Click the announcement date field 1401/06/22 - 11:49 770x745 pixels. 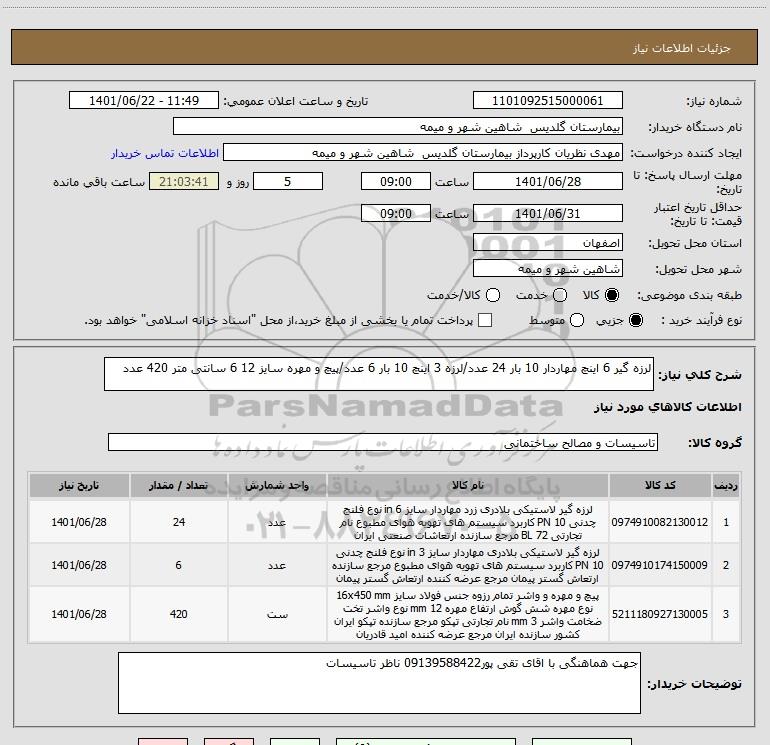pos(144,100)
